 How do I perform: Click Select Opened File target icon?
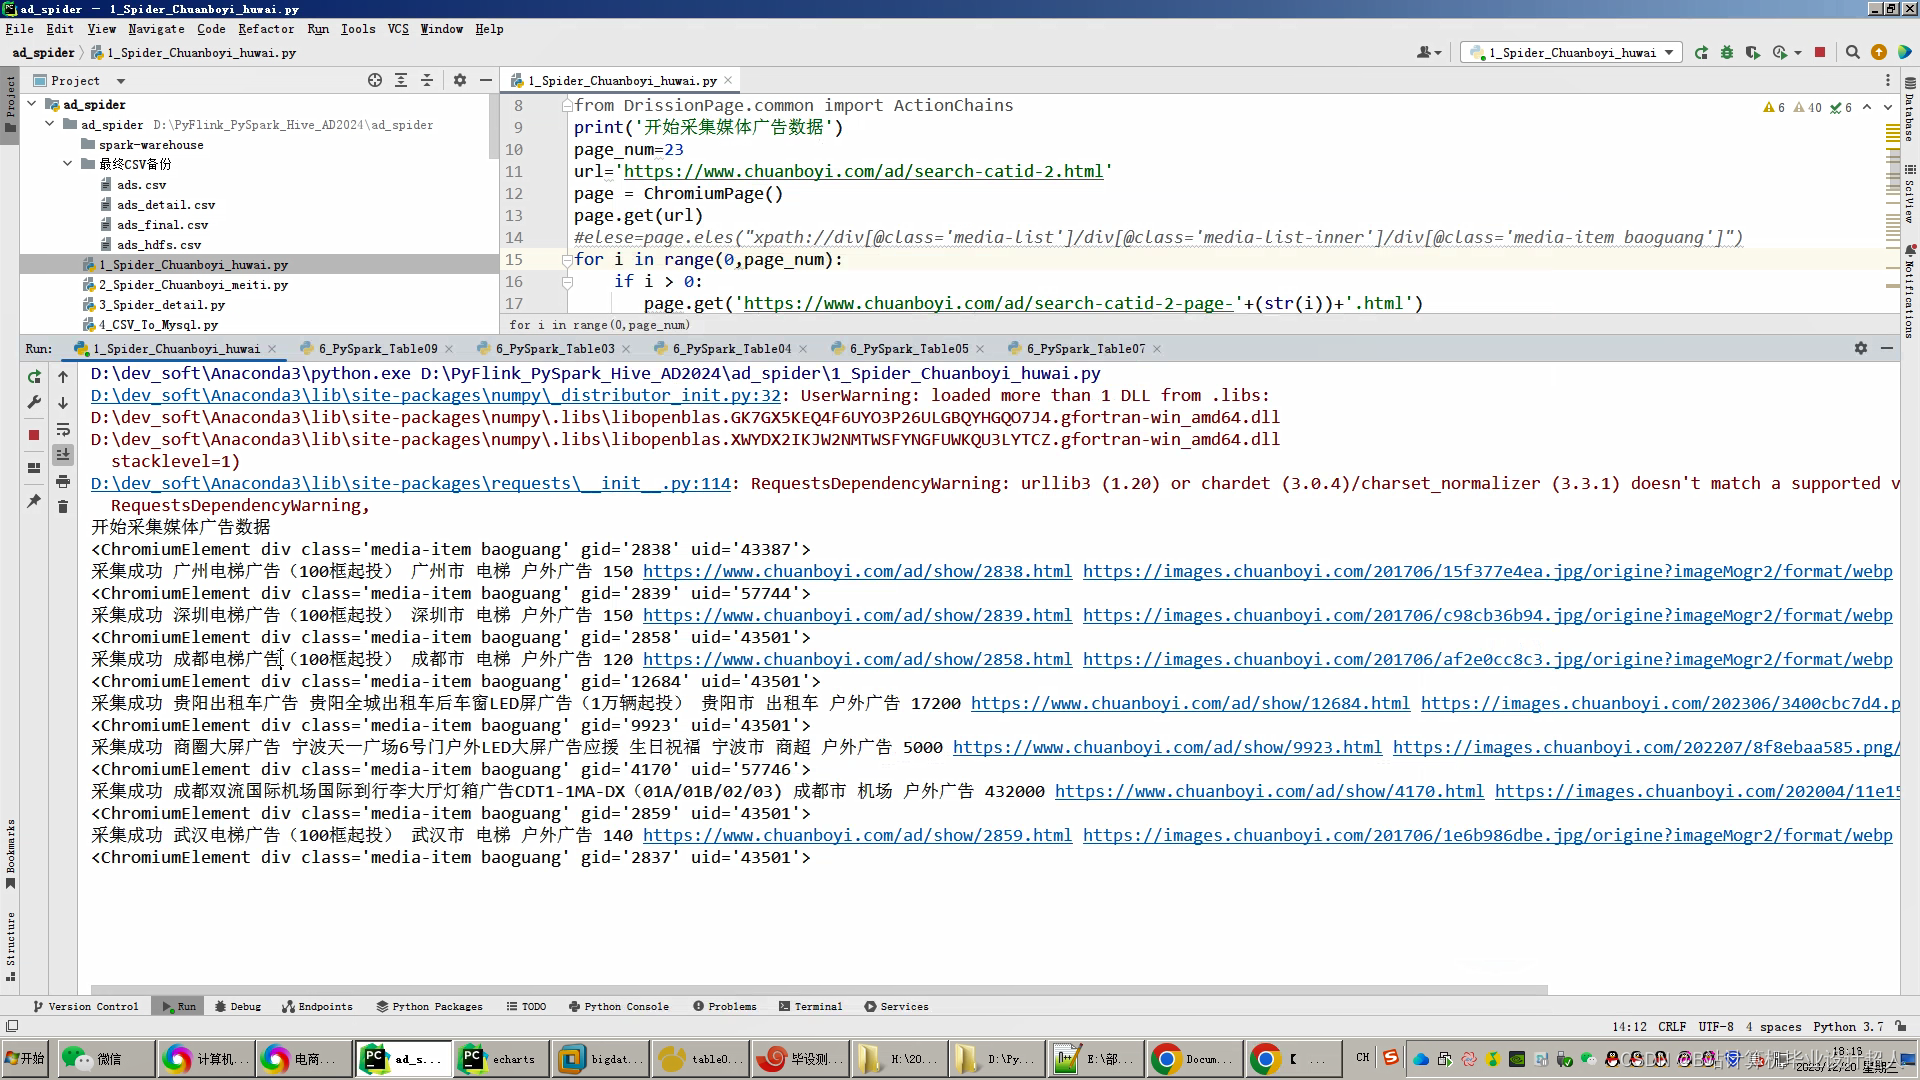374,80
